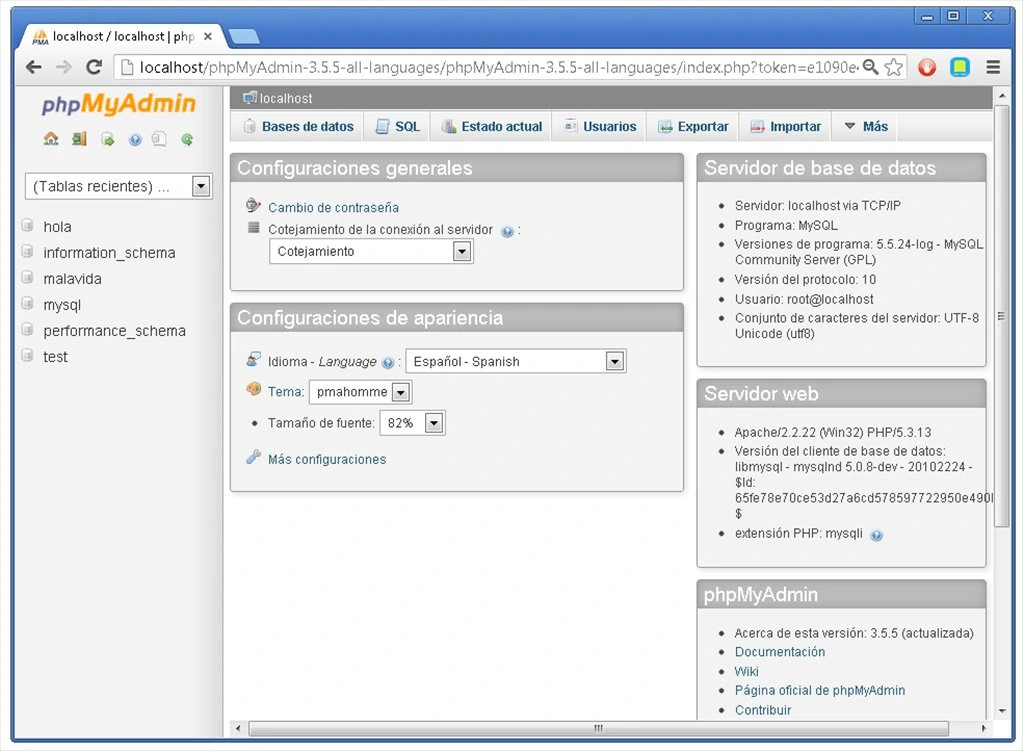Click the phpMyAdmin home icon
The height and width of the screenshot is (751, 1023).
pyautogui.click(x=51, y=138)
